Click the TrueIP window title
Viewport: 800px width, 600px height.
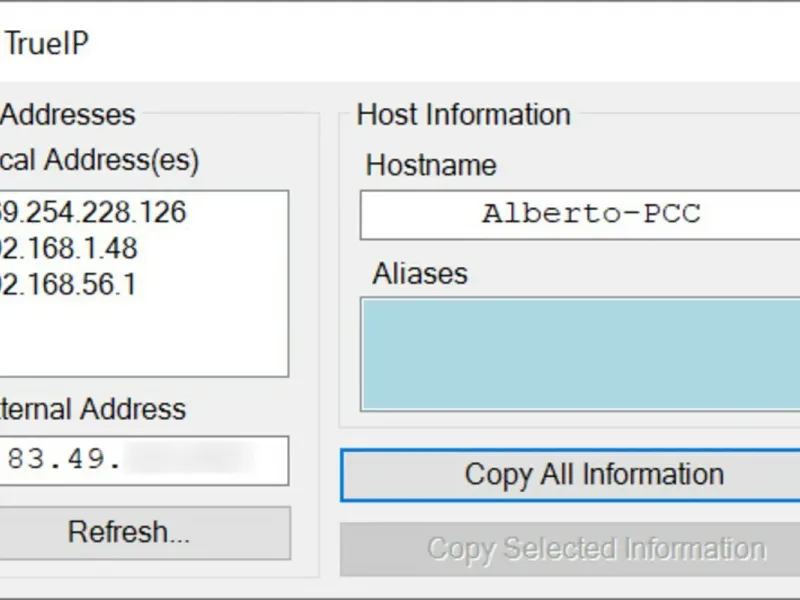[x=46, y=44]
